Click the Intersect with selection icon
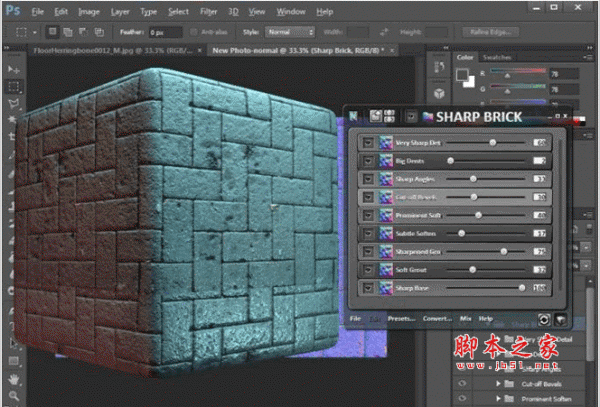This screenshot has height=407, width=600. coord(99,32)
